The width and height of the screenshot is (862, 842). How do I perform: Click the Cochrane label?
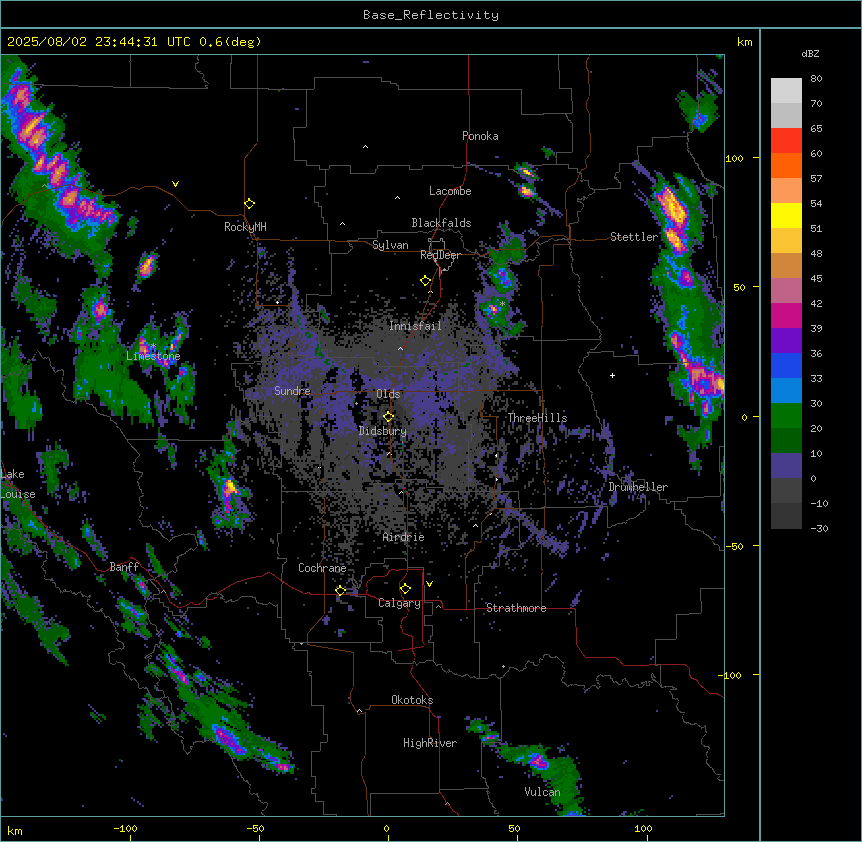pos(322,568)
